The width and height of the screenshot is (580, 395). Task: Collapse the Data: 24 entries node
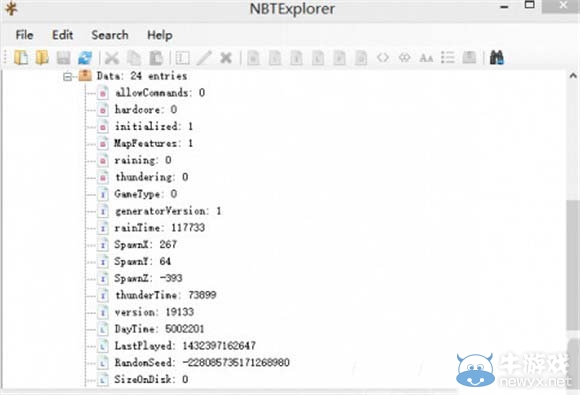67,77
